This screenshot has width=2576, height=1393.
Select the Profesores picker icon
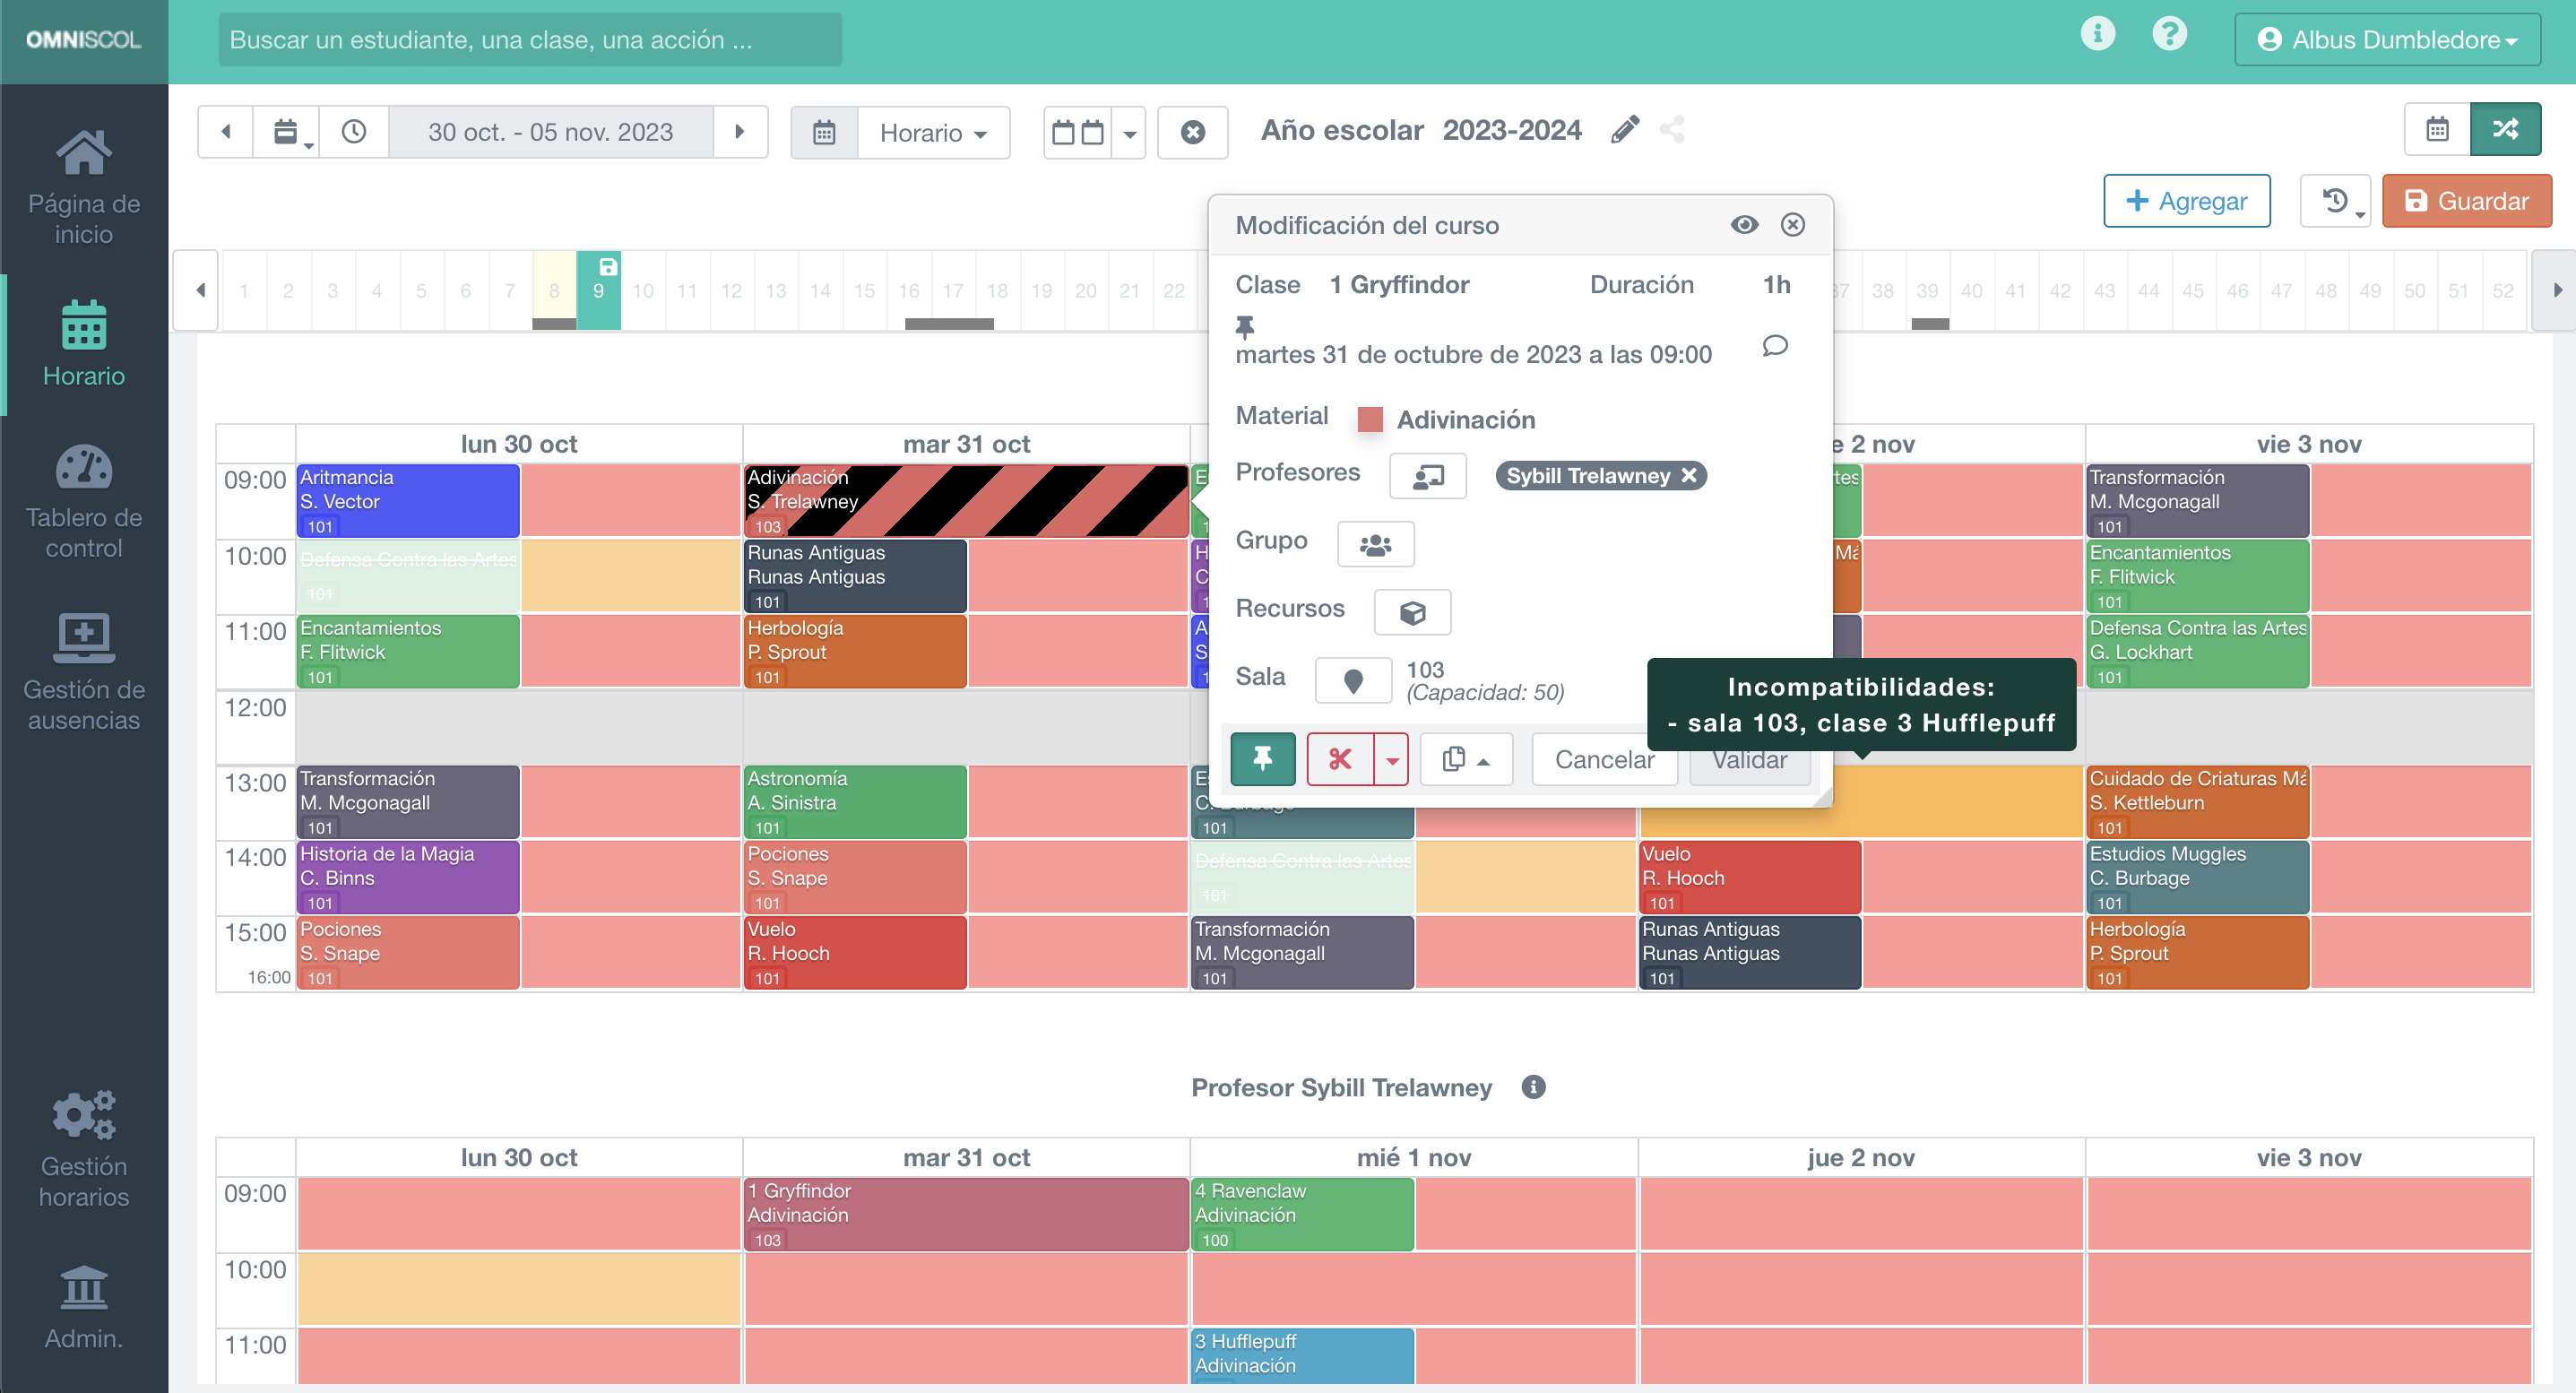[1427, 476]
